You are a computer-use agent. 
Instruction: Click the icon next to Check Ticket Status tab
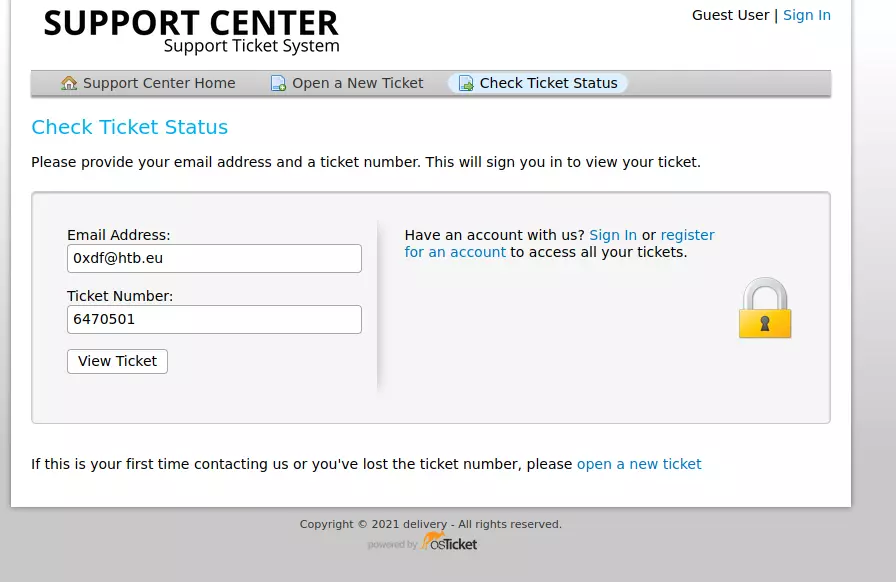click(466, 83)
